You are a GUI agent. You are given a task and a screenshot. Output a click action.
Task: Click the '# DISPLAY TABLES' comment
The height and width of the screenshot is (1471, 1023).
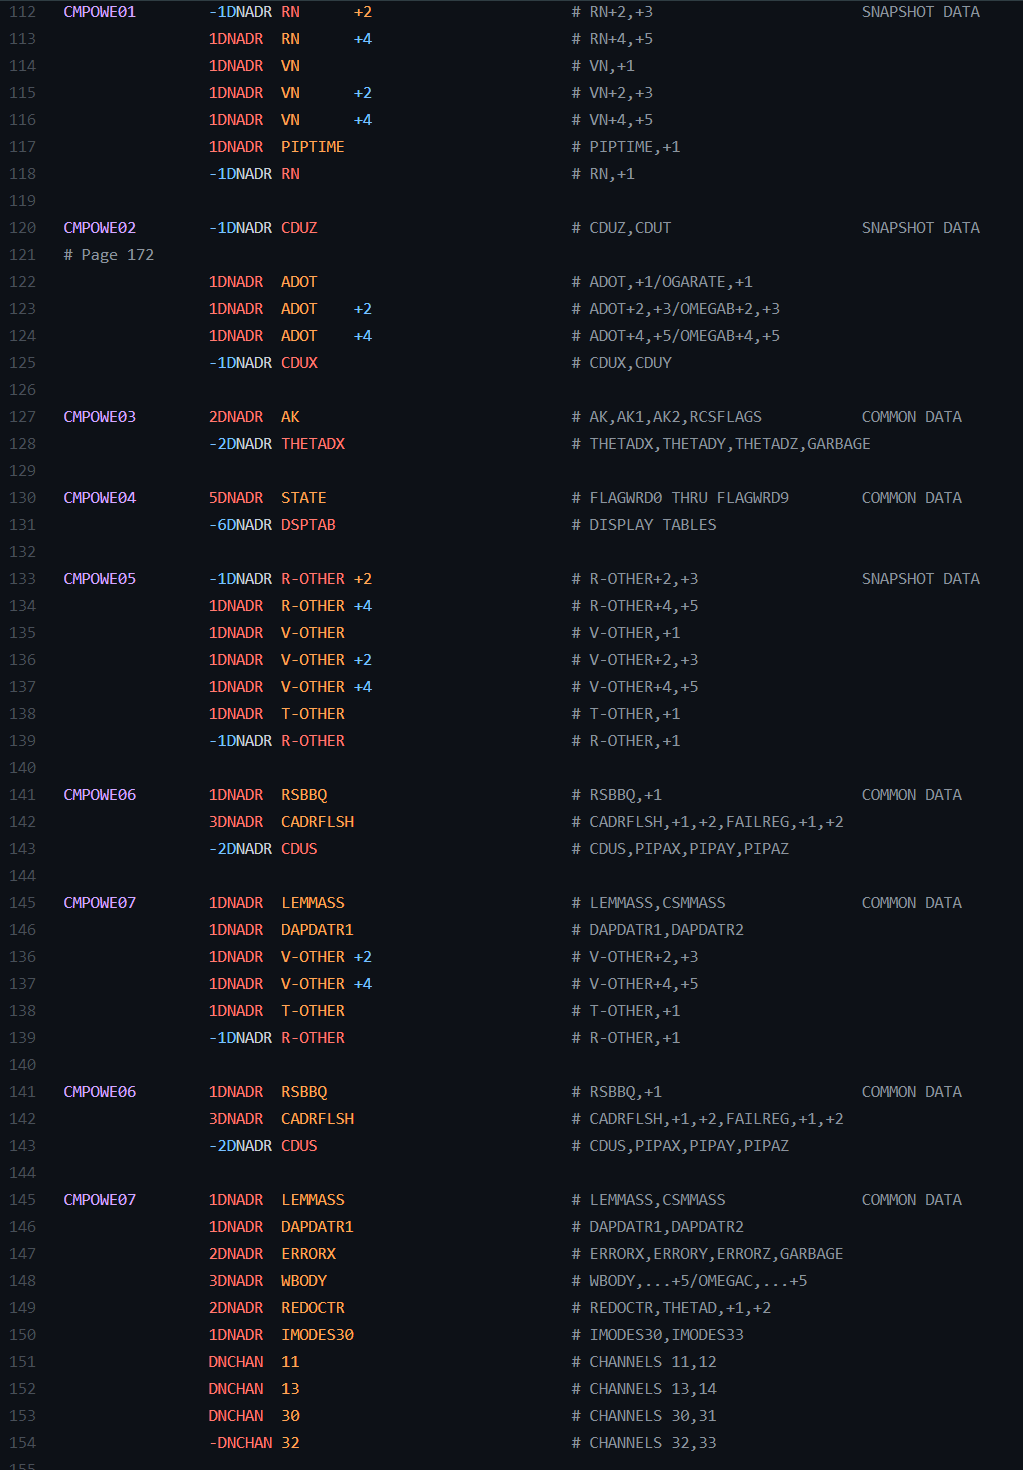point(644,525)
